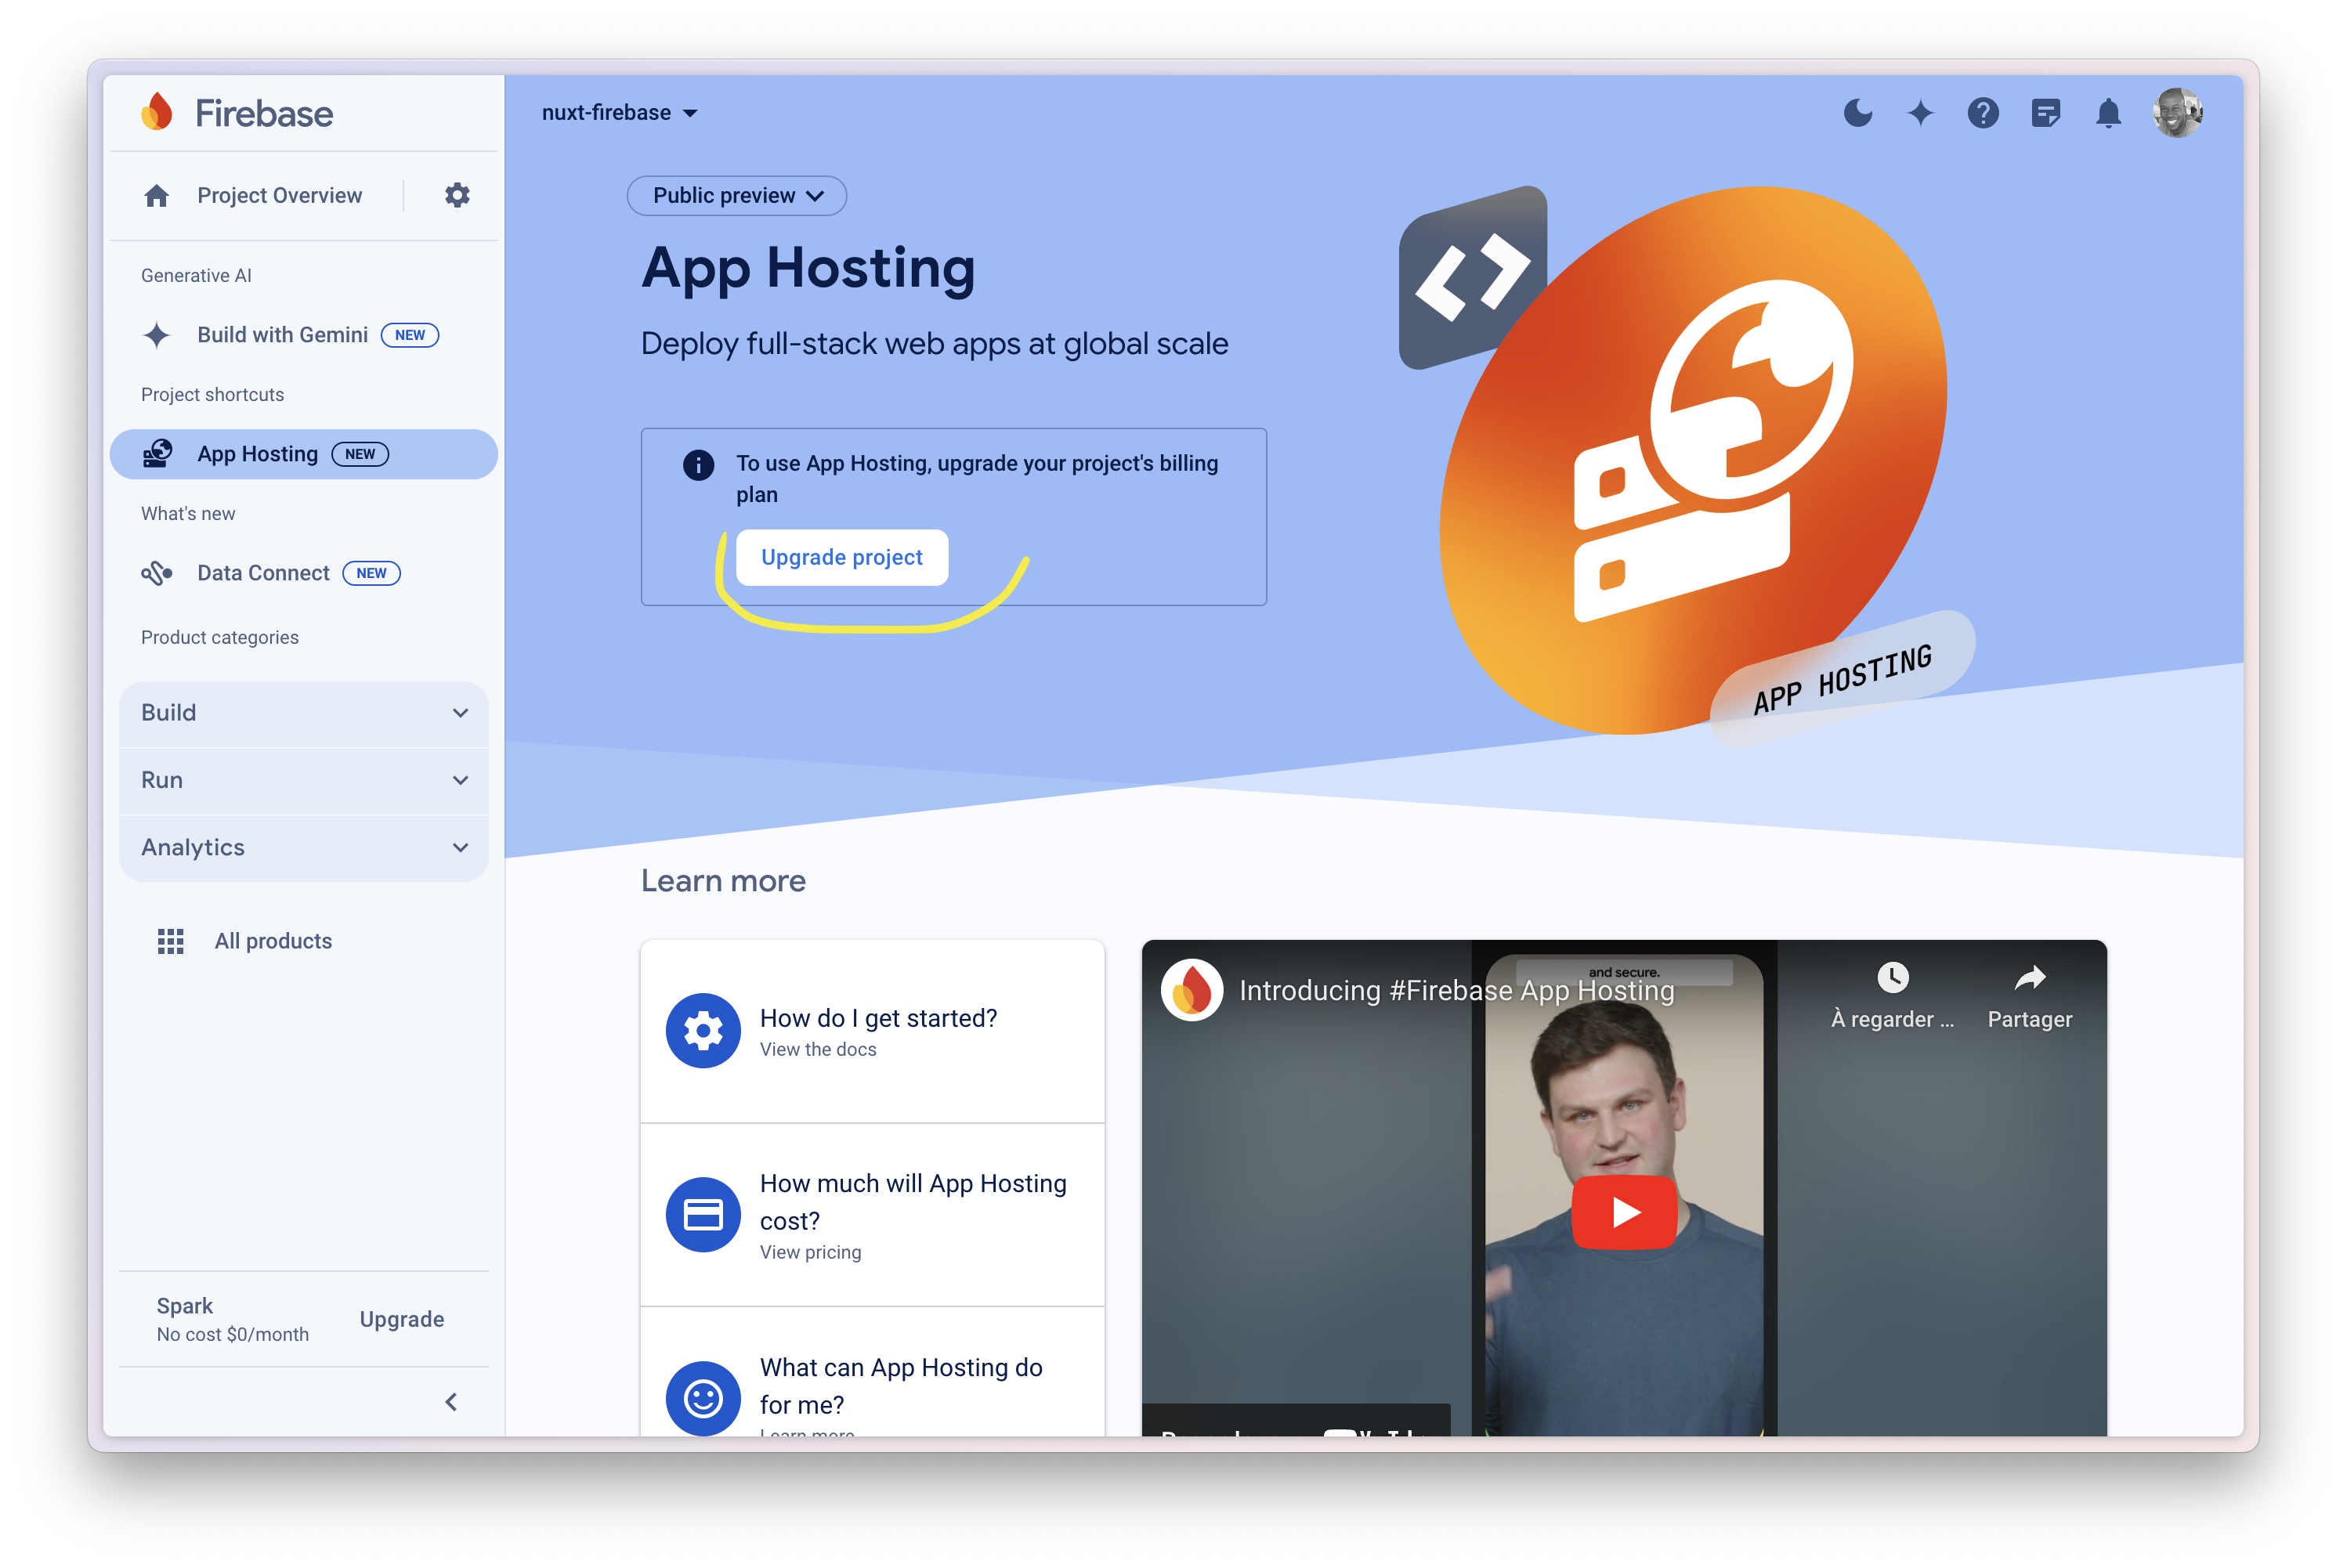Open All products grid icon
Viewport: 2347px width, 1568px height.
[x=272, y=941]
